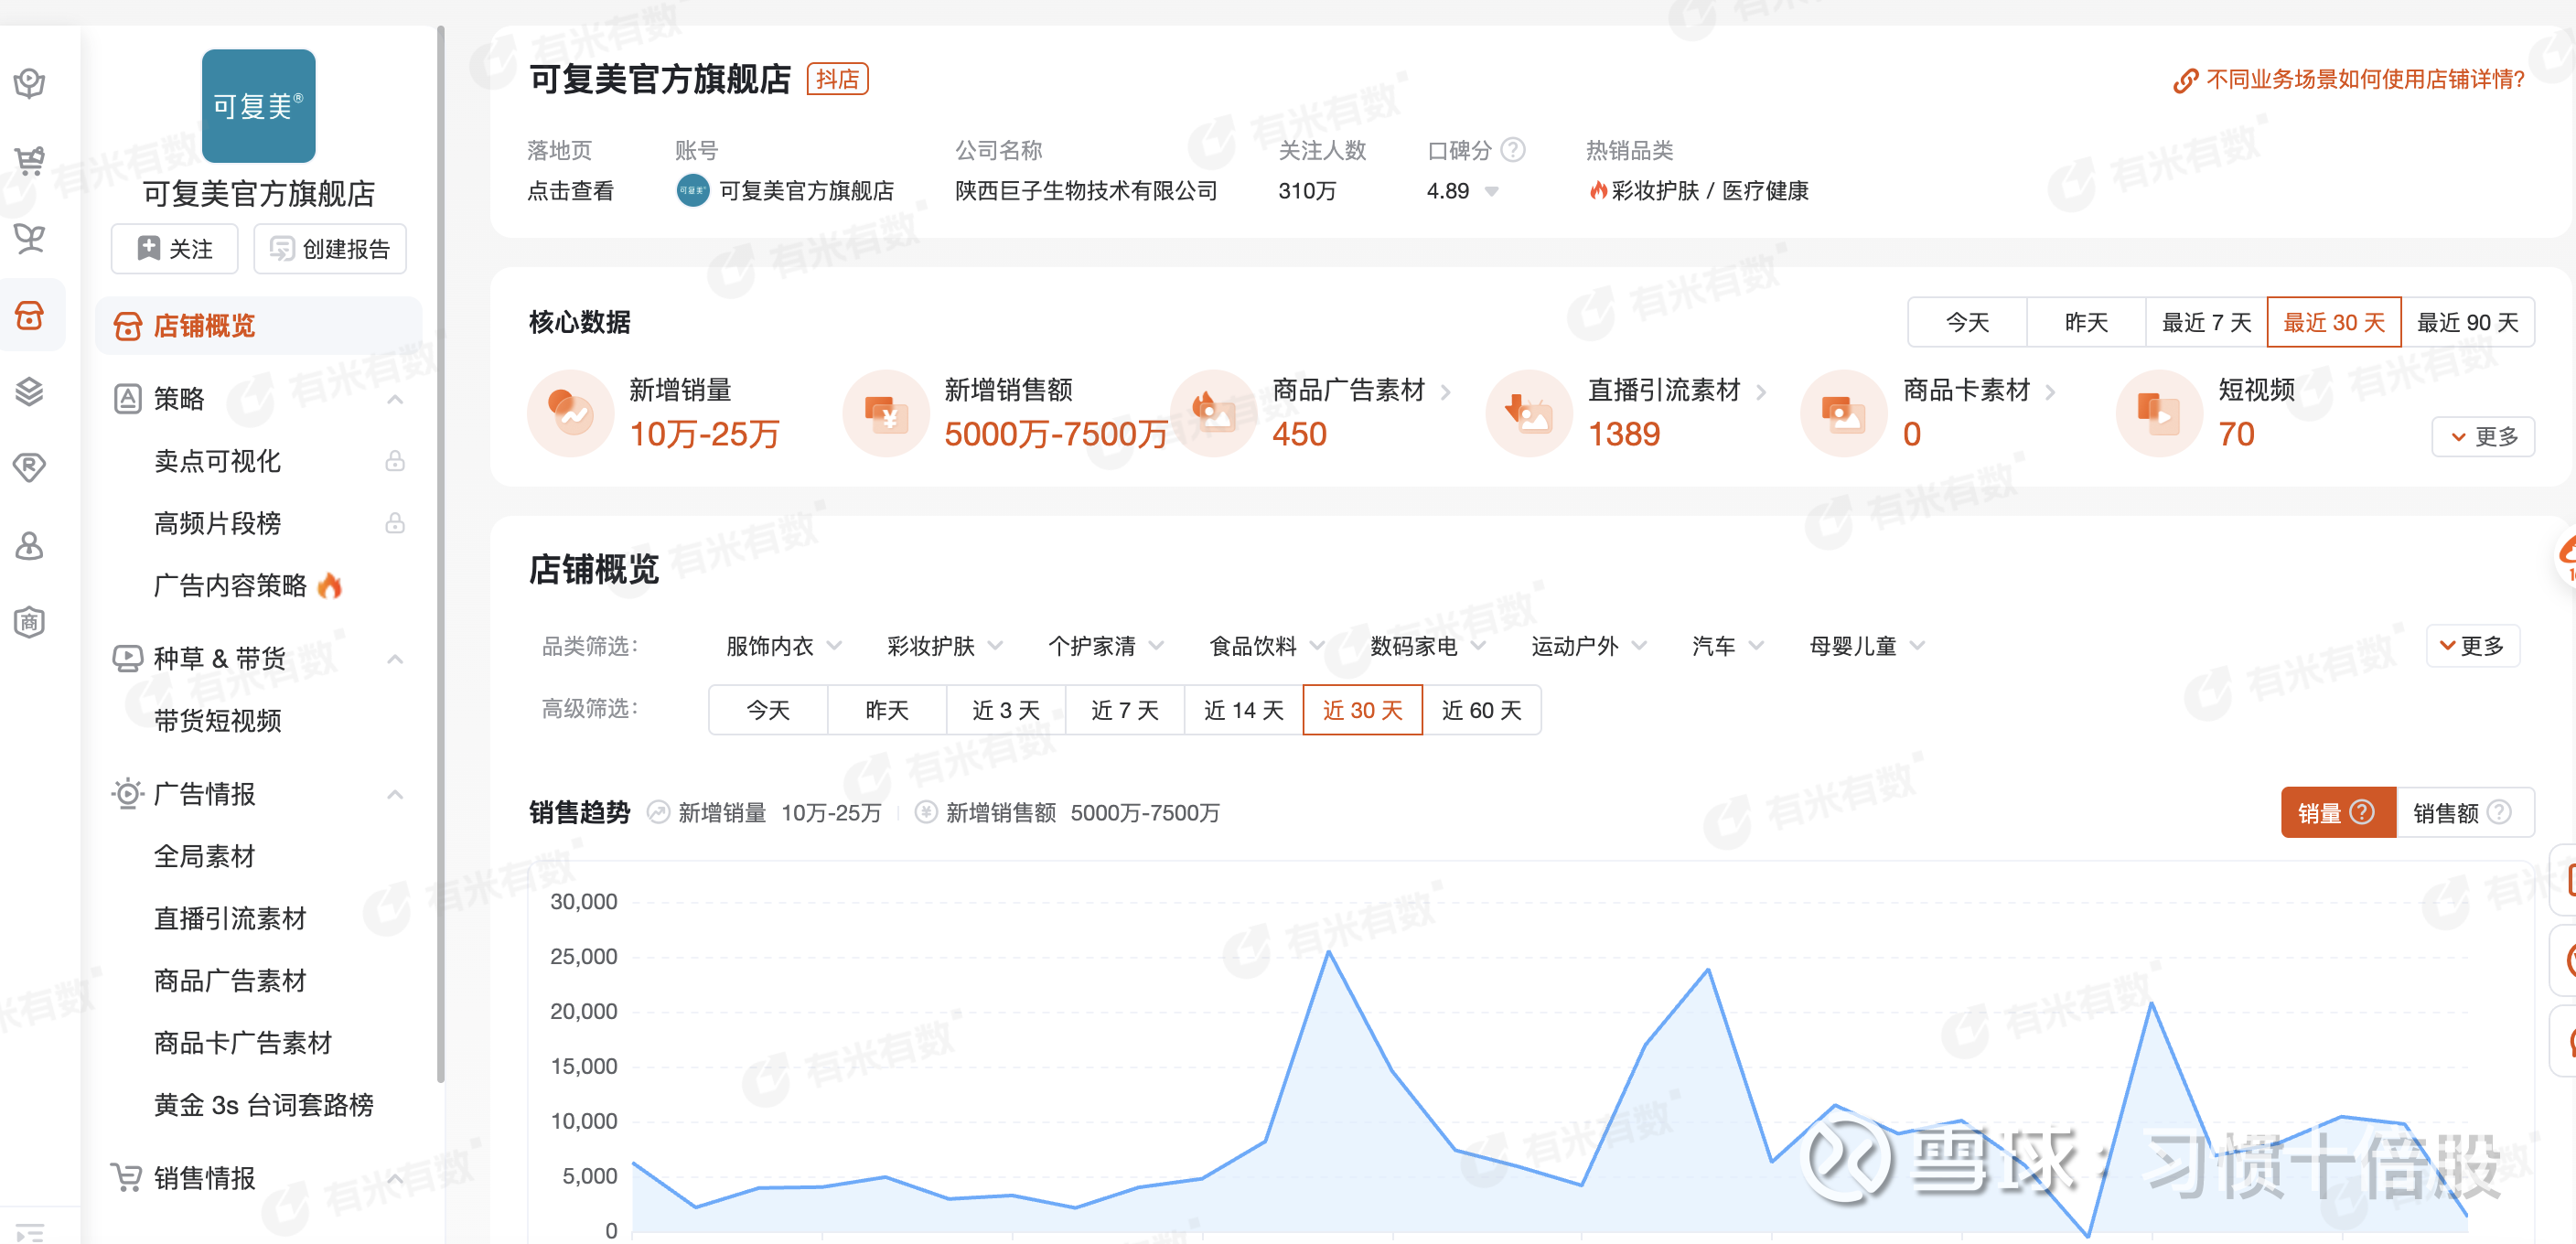Expand the 彩妆护肤 category filter dropdown
2576x1244 pixels.
click(x=944, y=646)
